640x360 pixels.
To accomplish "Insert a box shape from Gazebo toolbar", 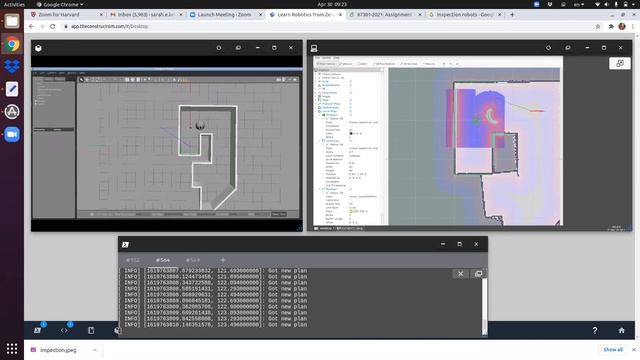I will pyautogui.click(x=127, y=80).
